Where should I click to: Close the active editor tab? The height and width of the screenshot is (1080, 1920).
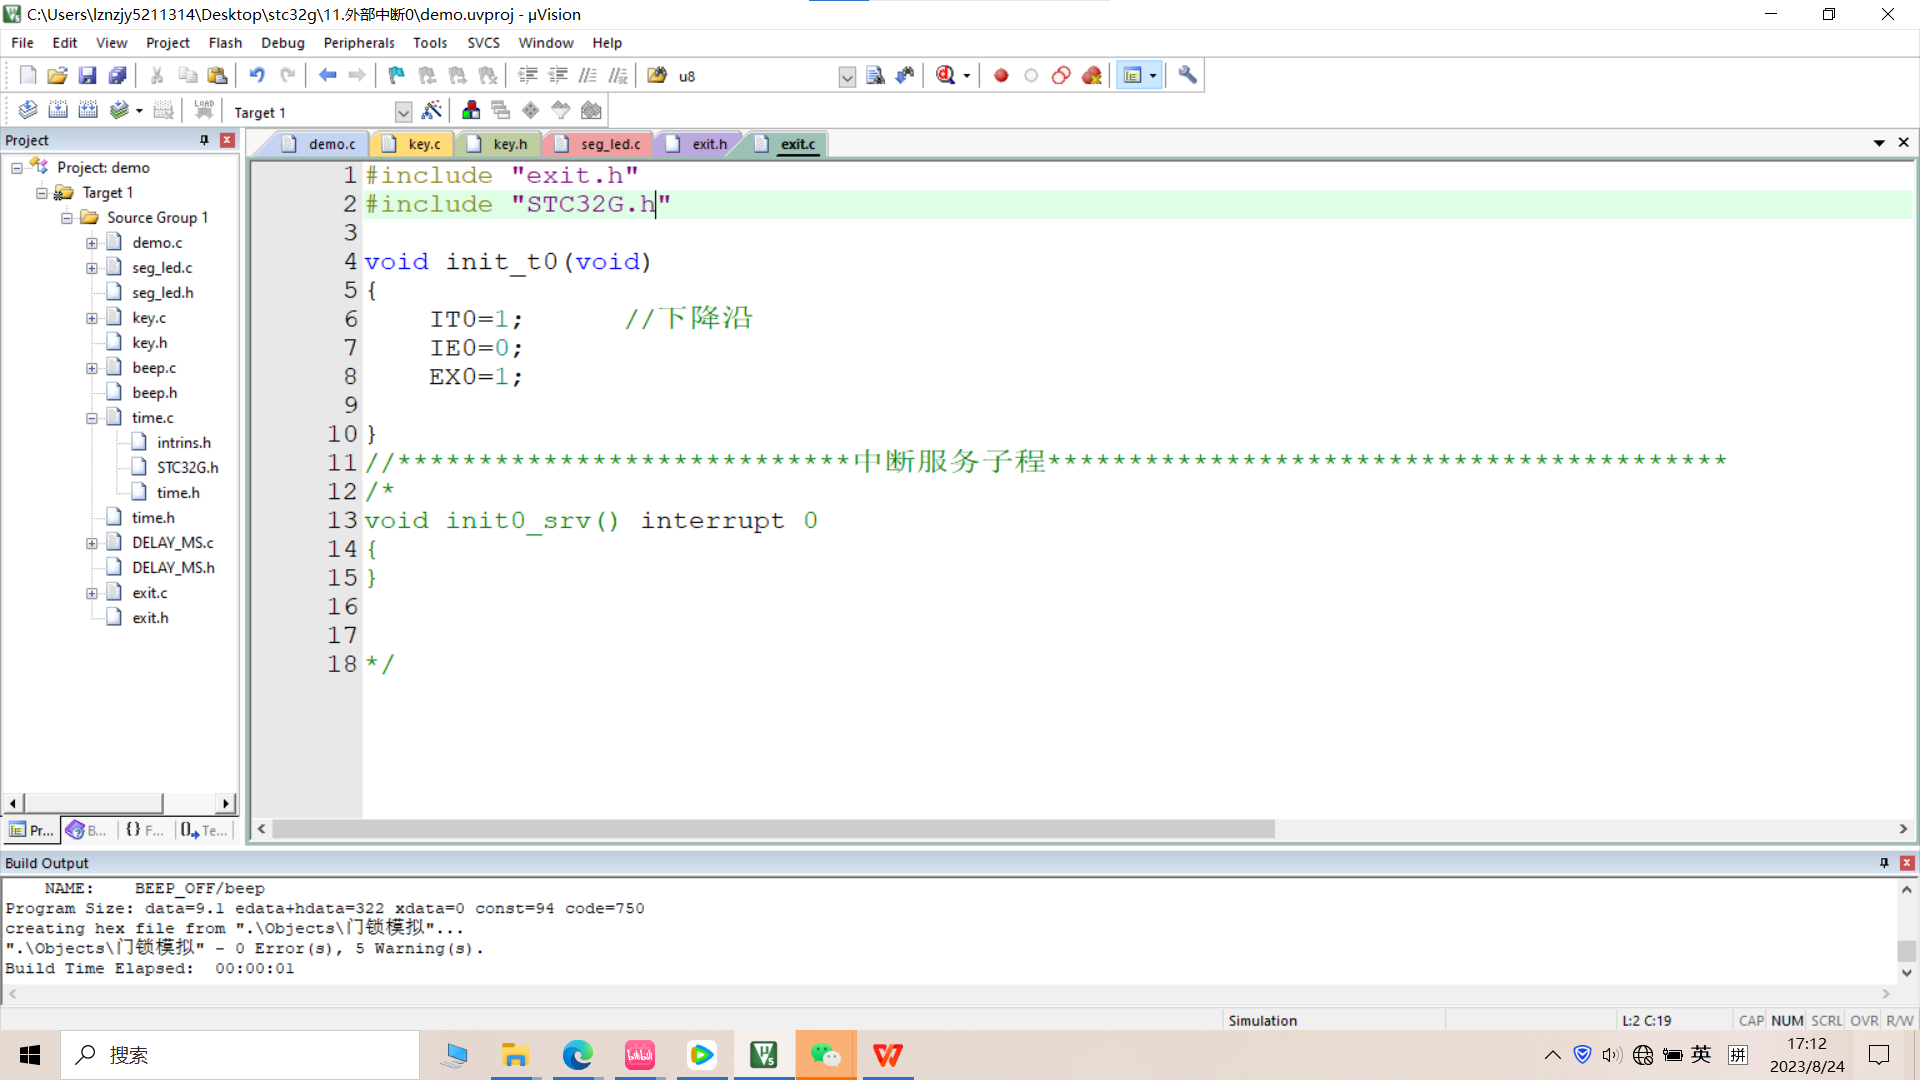(x=1903, y=143)
